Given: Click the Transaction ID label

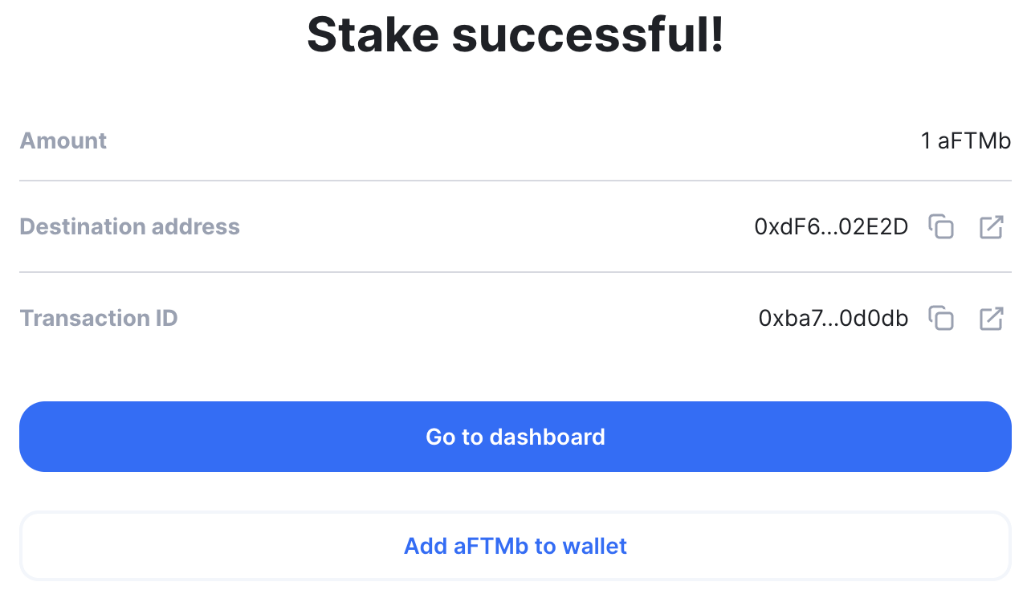Looking at the screenshot, I should click(x=98, y=318).
